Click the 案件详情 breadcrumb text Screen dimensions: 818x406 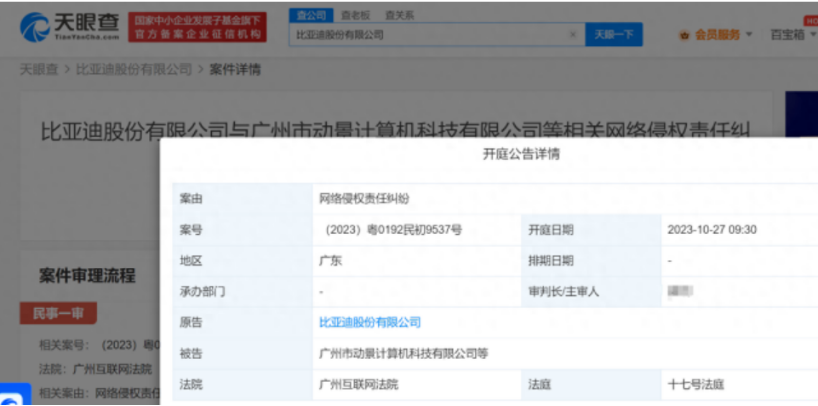click(x=235, y=69)
